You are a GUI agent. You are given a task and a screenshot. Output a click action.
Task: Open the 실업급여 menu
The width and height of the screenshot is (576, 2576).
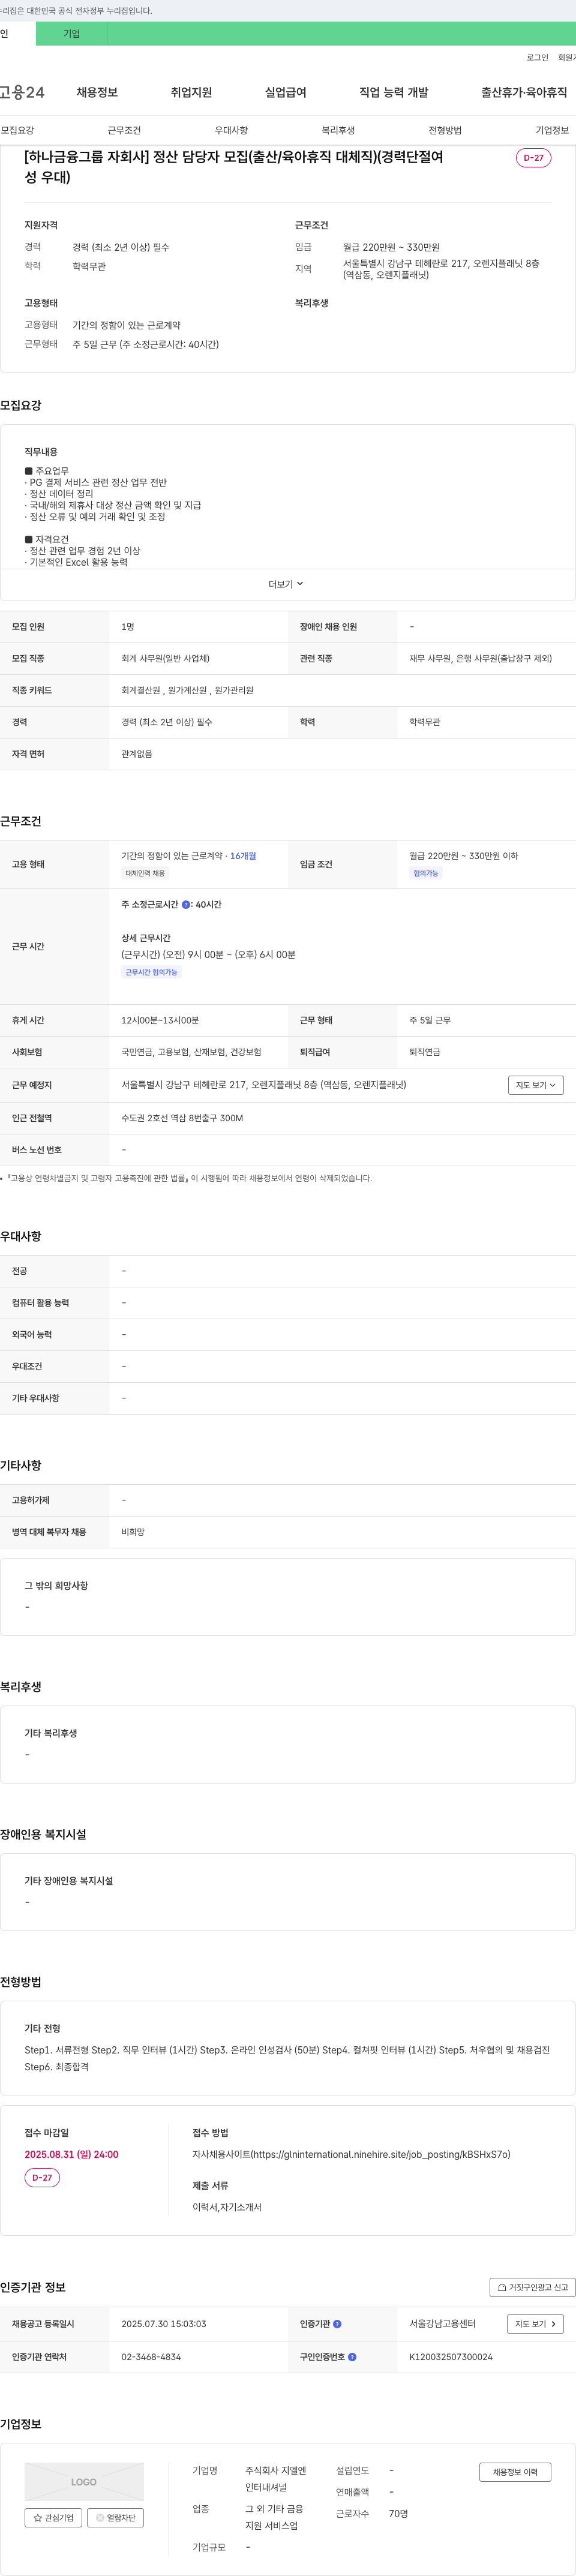pyautogui.click(x=285, y=92)
